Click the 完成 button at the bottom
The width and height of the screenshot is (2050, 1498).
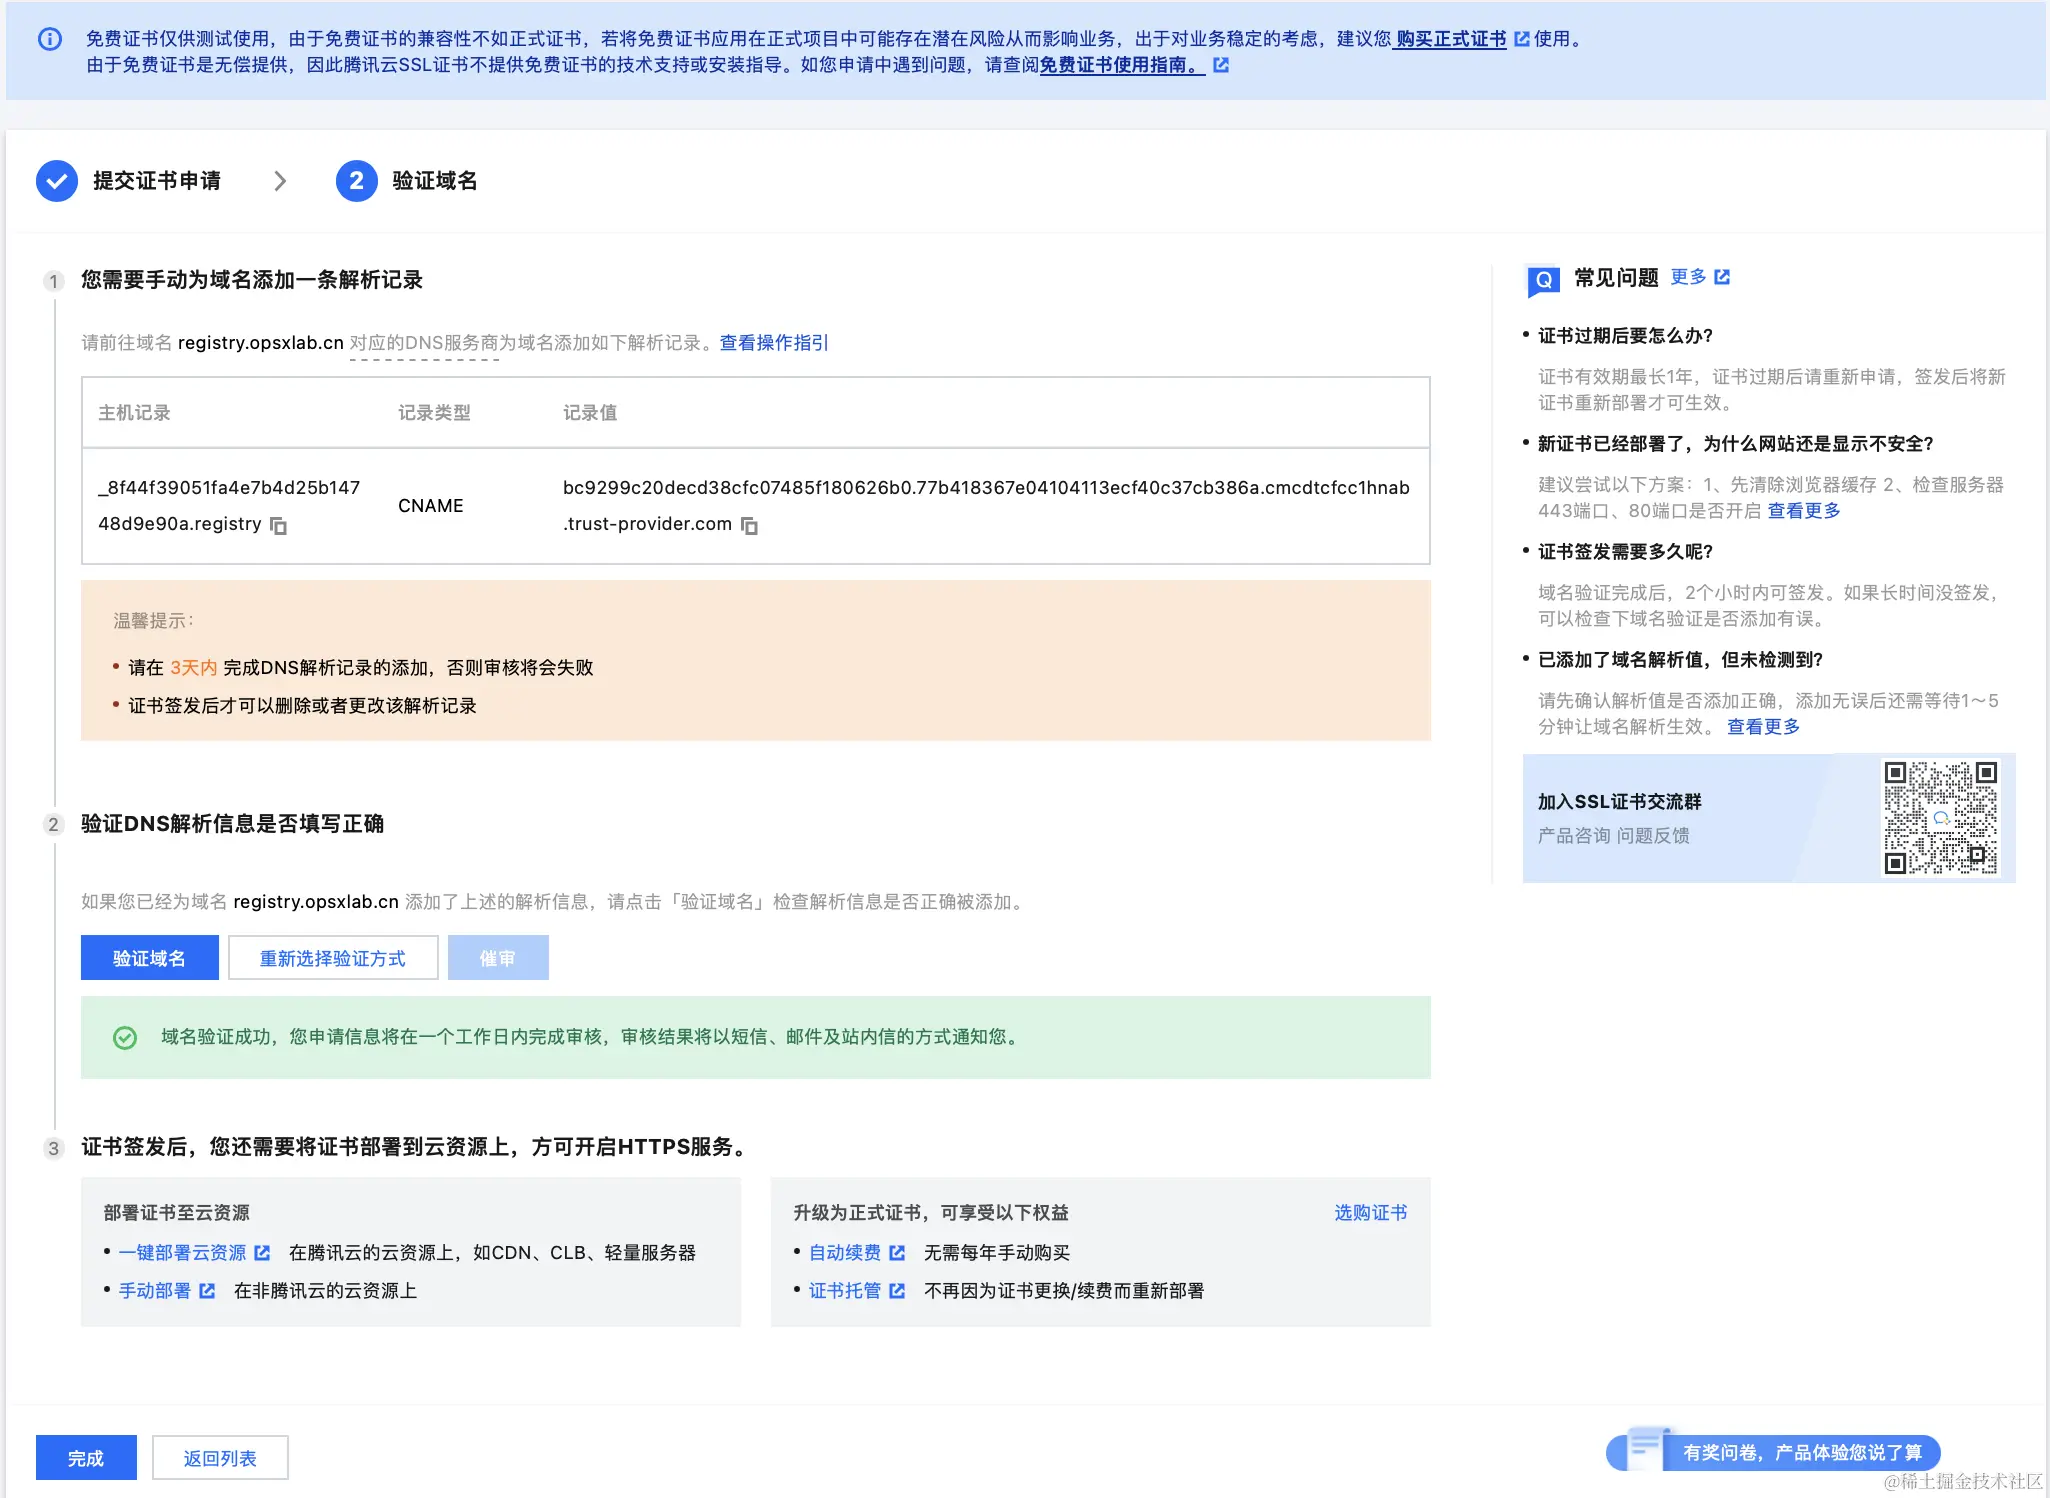[85, 1457]
